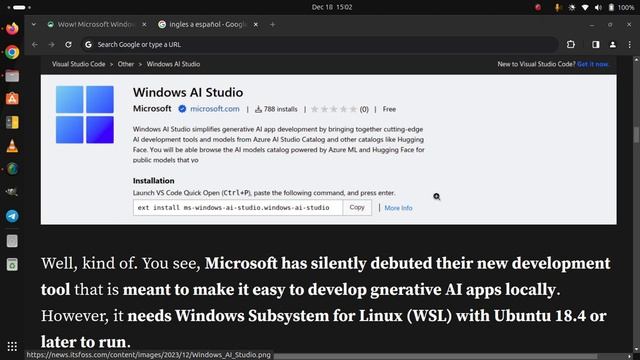Click the Activities workspace indicator
The image size is (640, 360).
click(x=19, y=7)
